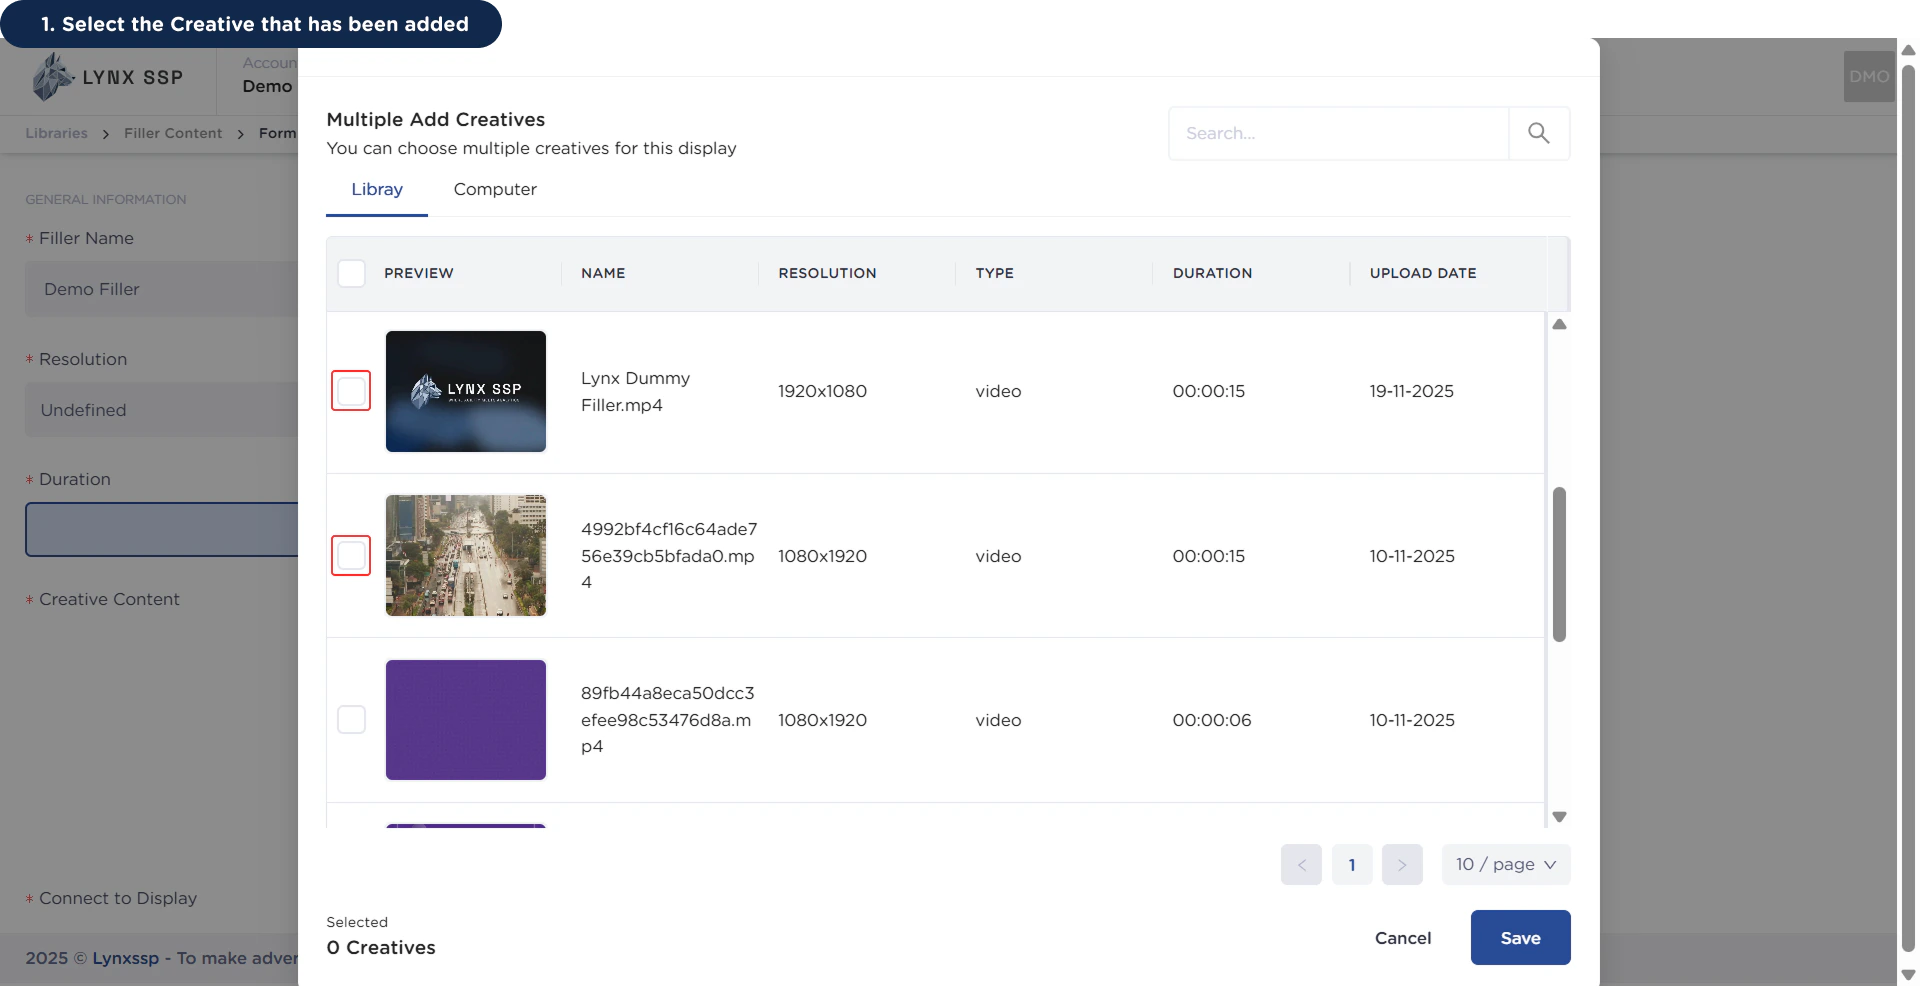Click the Lynx SSP logo
Screen dimensions: 1920x986
(106, 76)
